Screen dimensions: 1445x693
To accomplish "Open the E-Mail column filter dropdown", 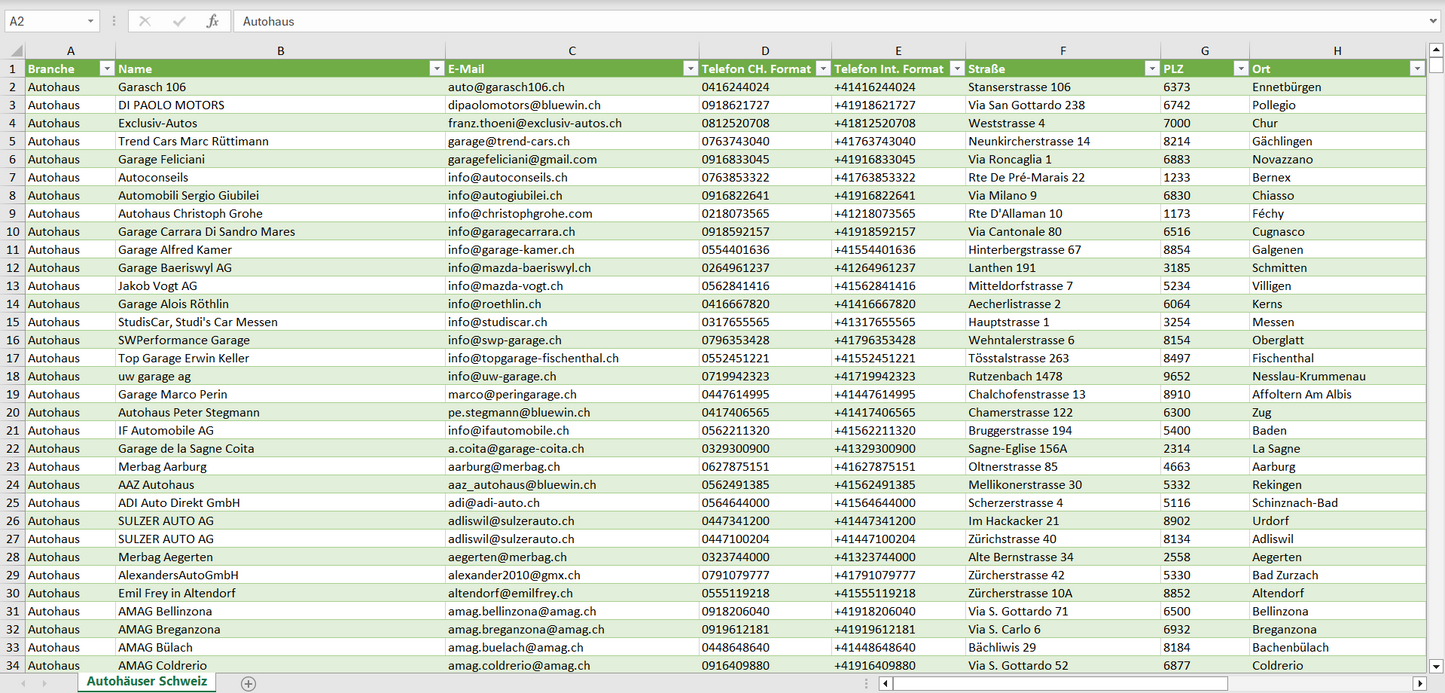I will 690,69.
